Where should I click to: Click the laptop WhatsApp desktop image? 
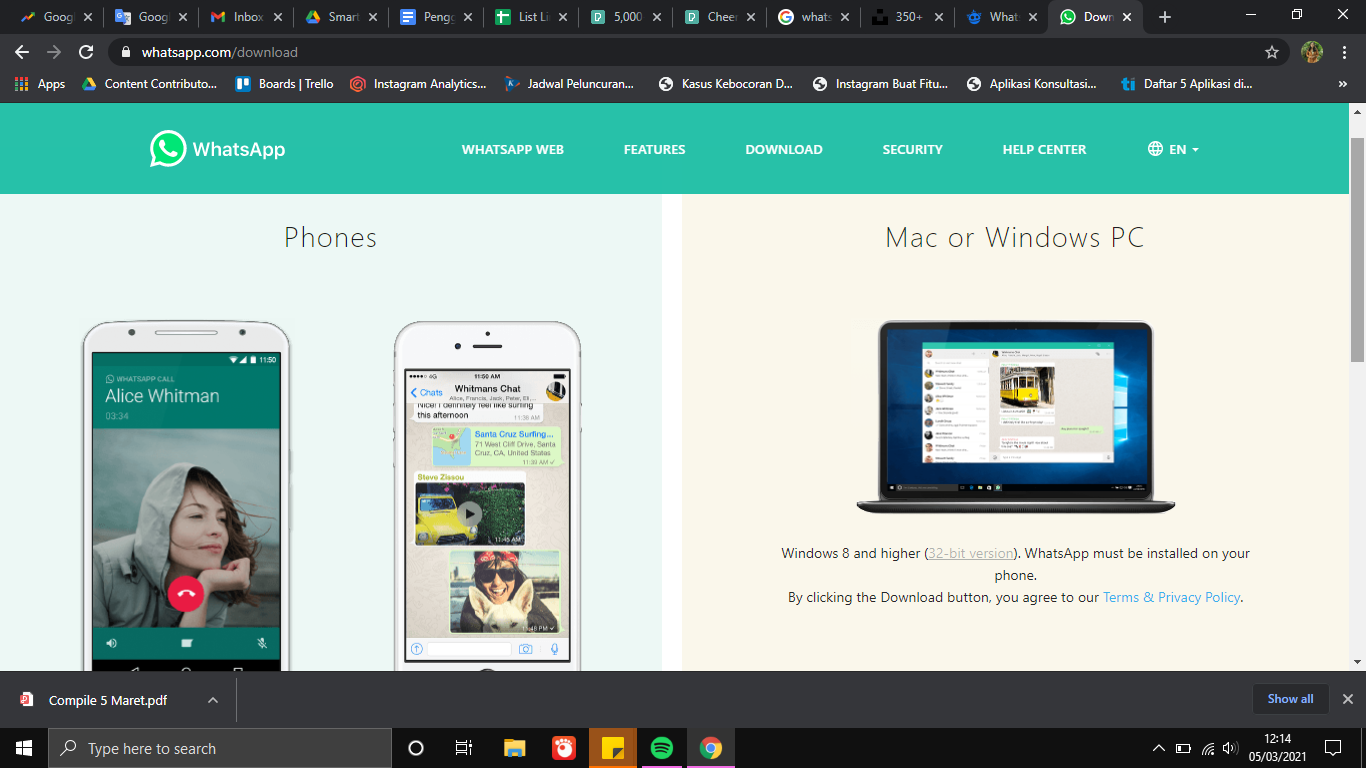[x=1016, y=417]
